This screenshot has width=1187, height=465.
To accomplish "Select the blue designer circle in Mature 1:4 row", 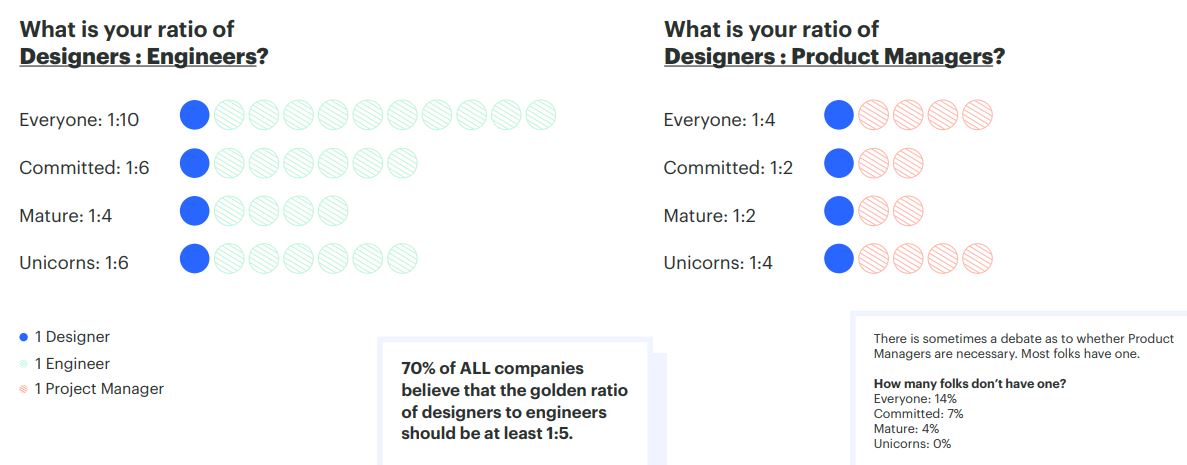I will point(195,211).
